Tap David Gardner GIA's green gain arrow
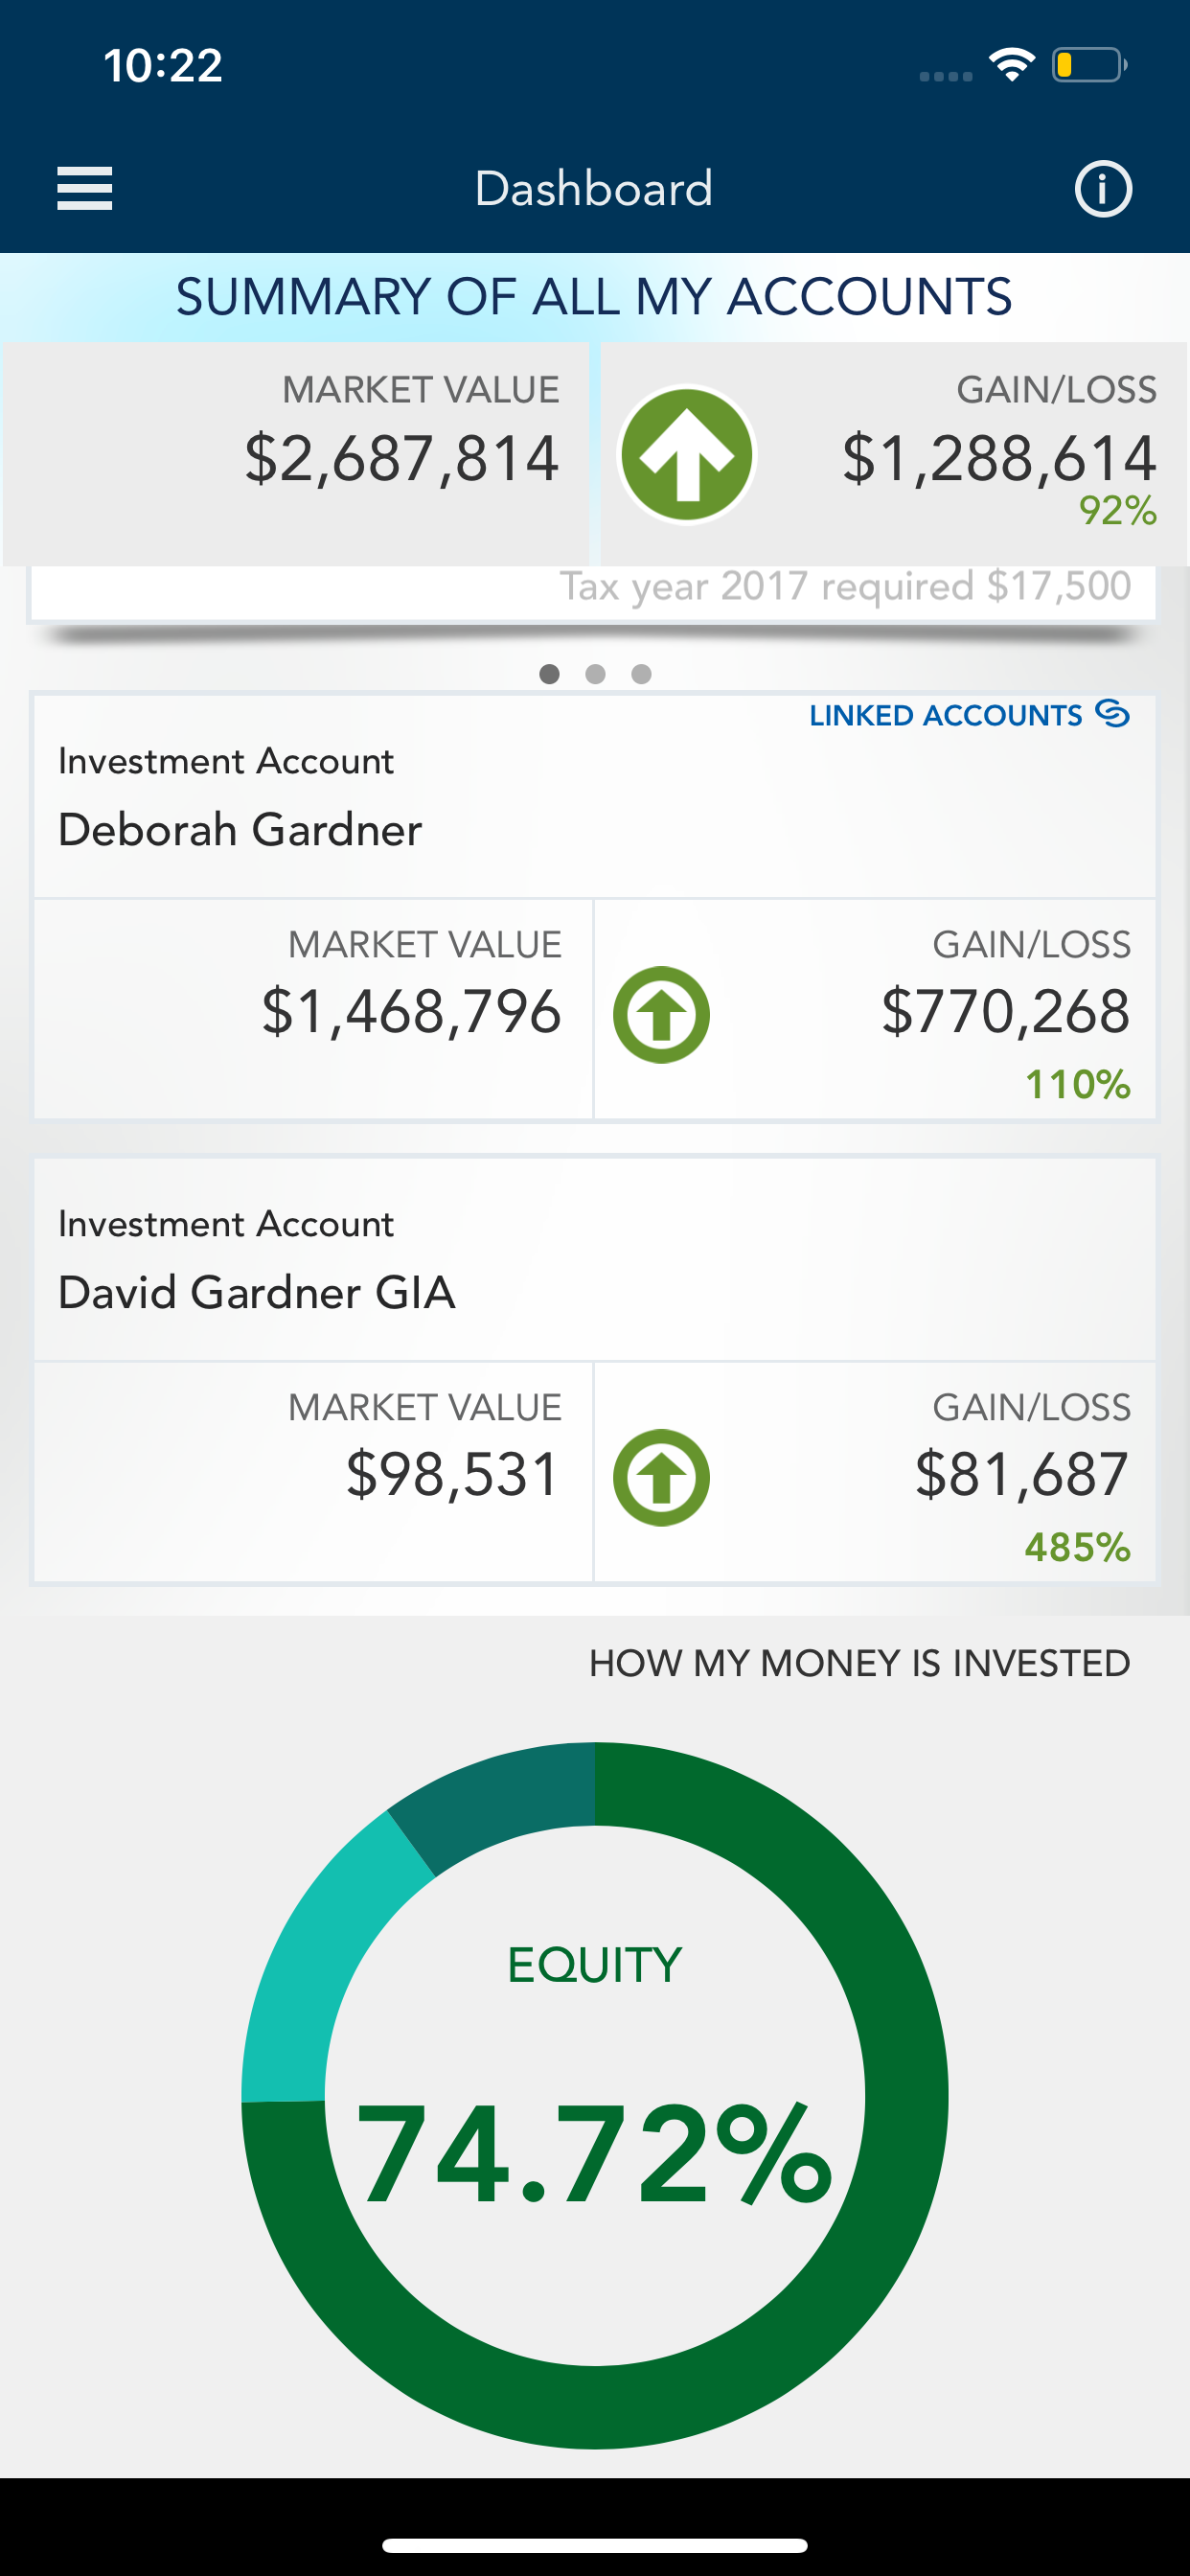1190x2576 pixels. [661, 1477]
